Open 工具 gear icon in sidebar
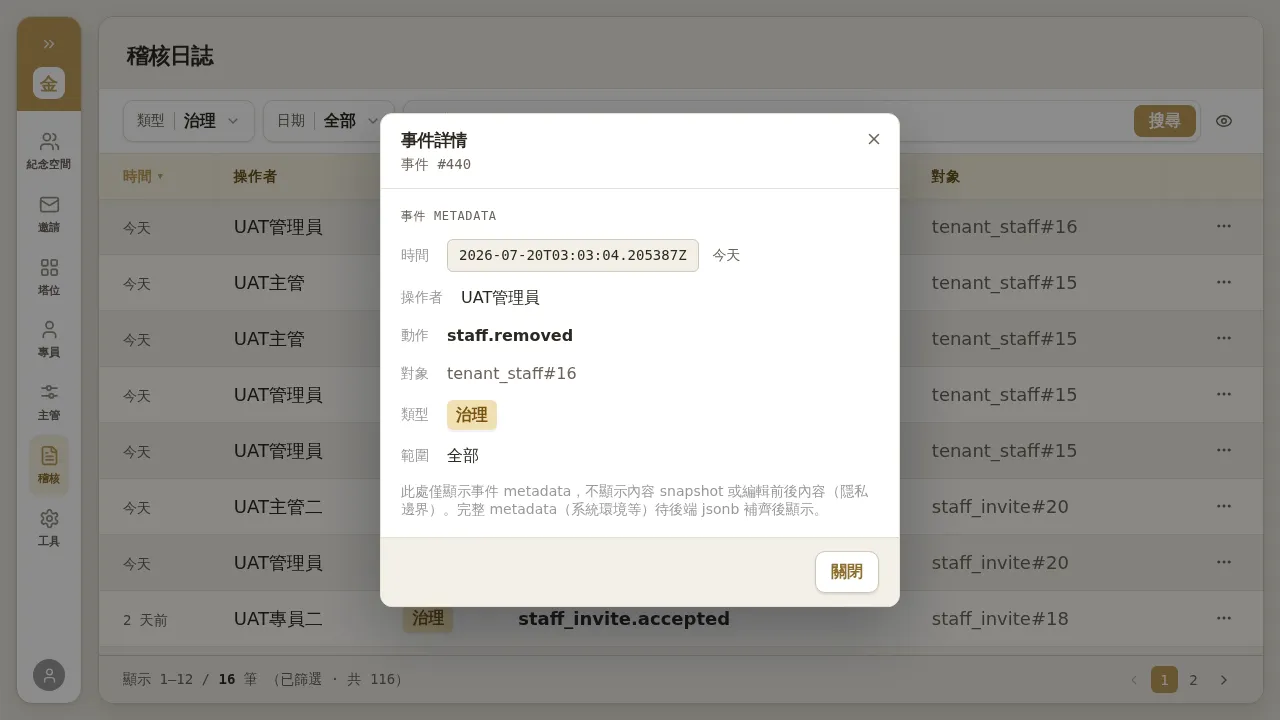 pyautogui.click(x=49, y=528)
